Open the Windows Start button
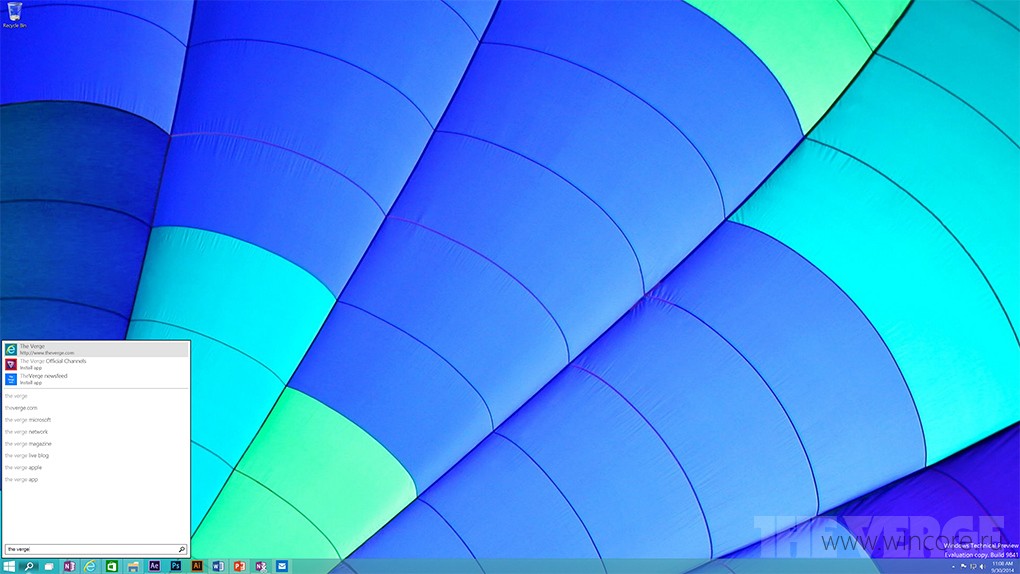1020x574 pixels. click(x=9, y=566)
